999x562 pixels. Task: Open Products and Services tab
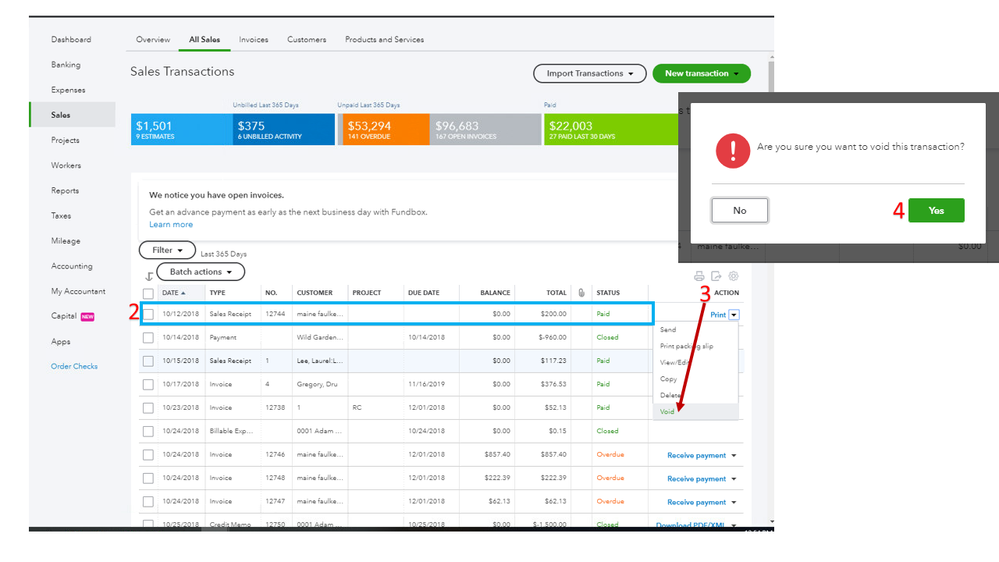pos(384,40)
